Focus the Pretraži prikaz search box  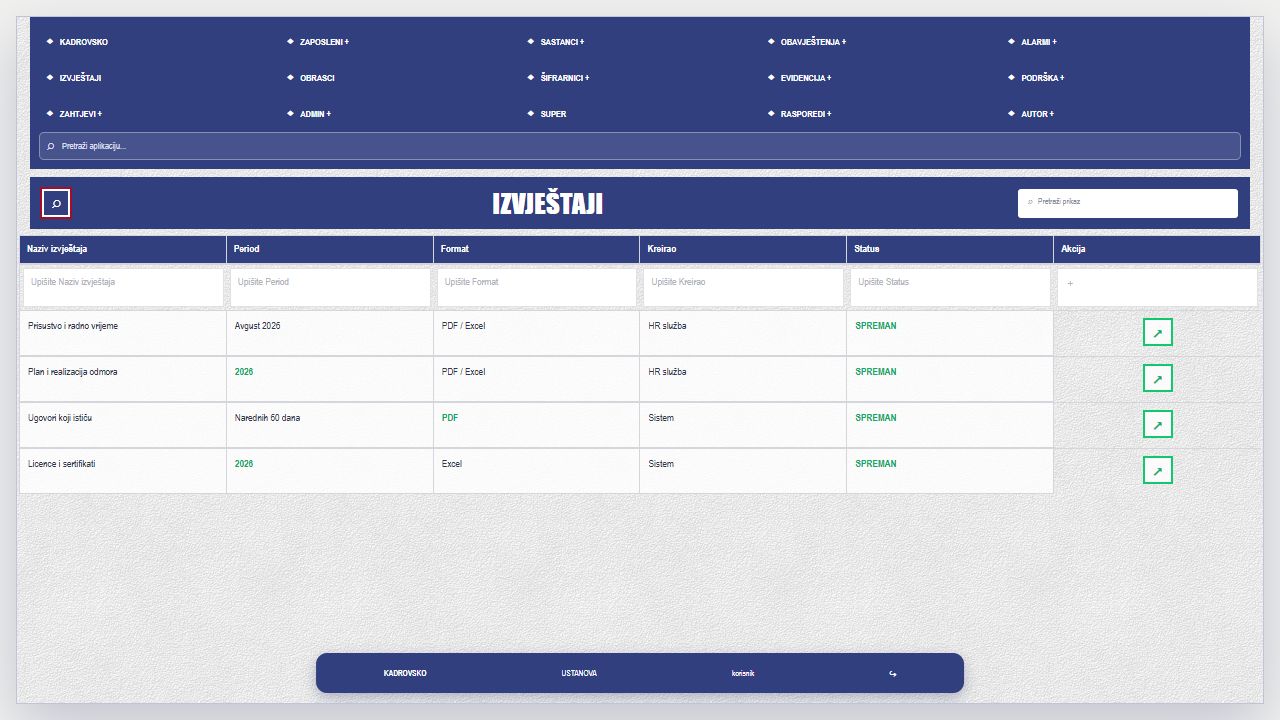pyautogui.click(x=1128, y=203)
